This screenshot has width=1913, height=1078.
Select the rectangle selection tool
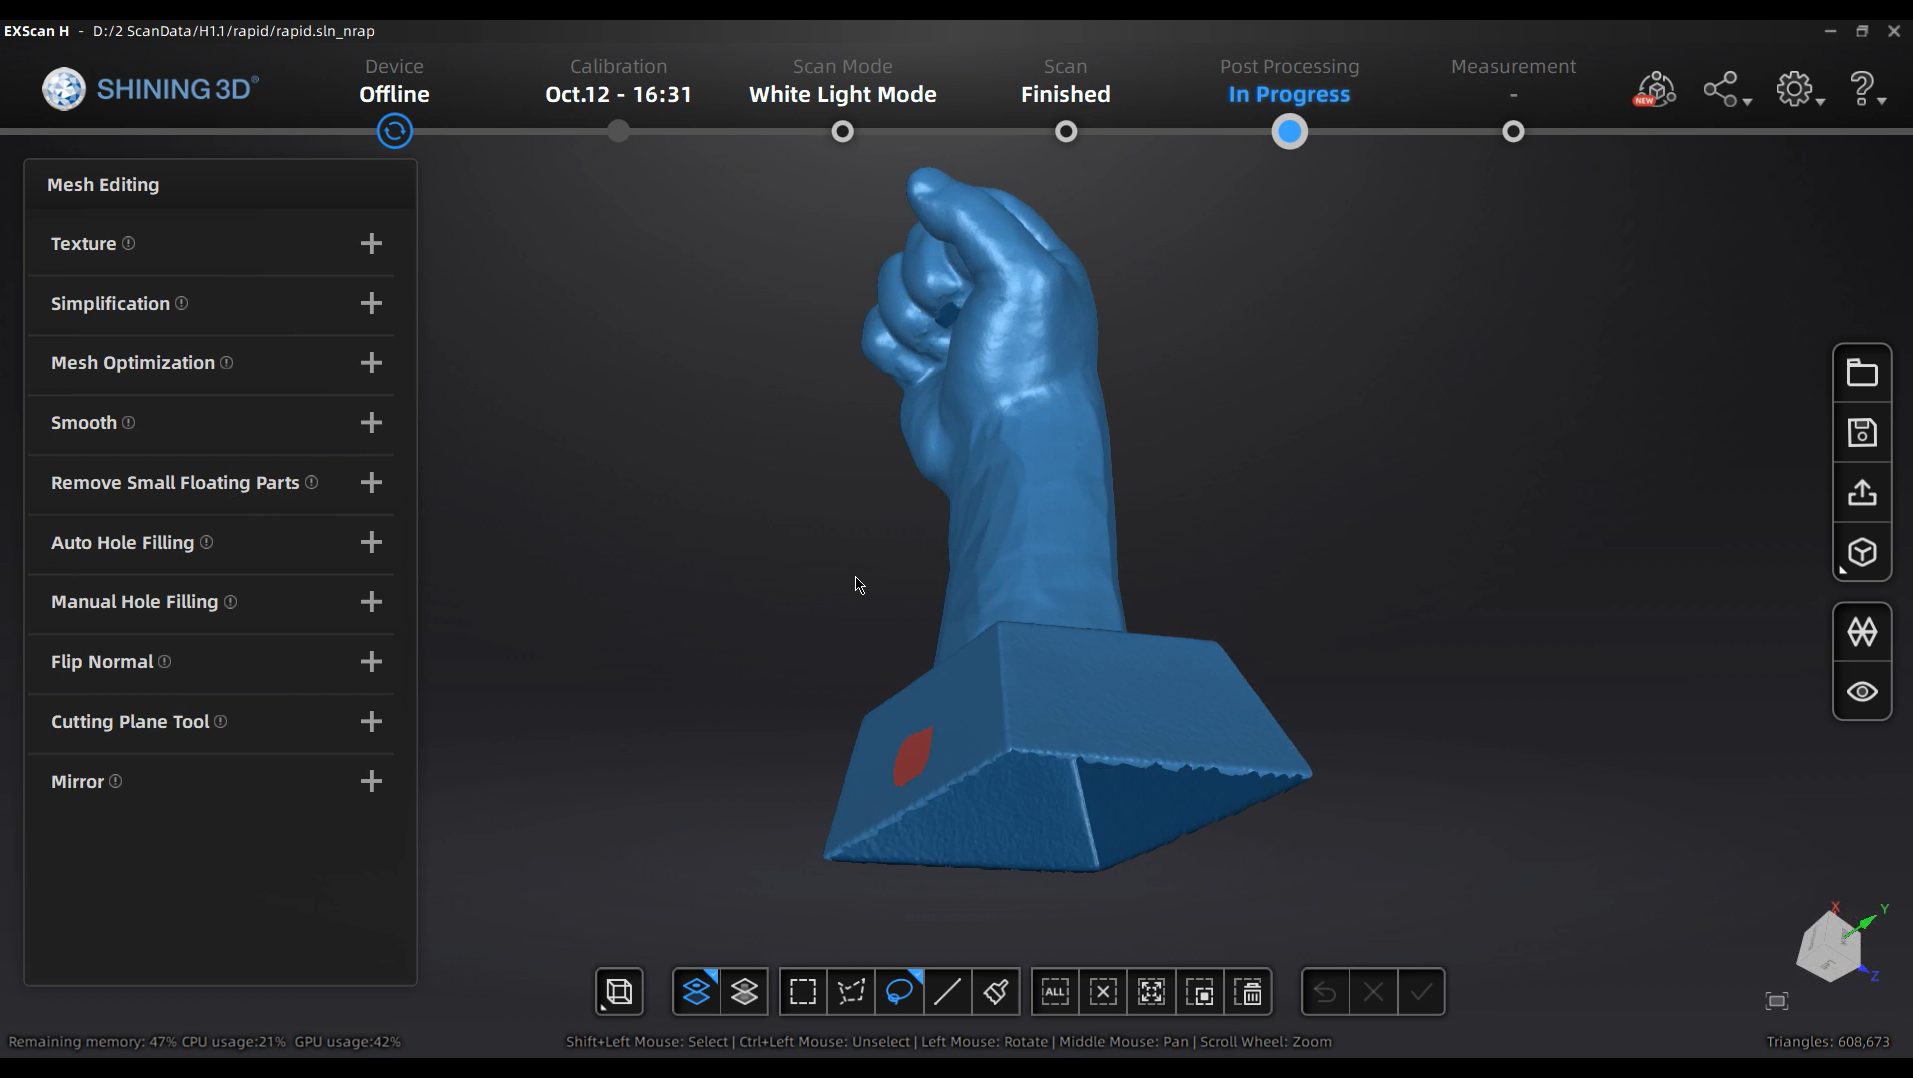click(x=803, y=991)
